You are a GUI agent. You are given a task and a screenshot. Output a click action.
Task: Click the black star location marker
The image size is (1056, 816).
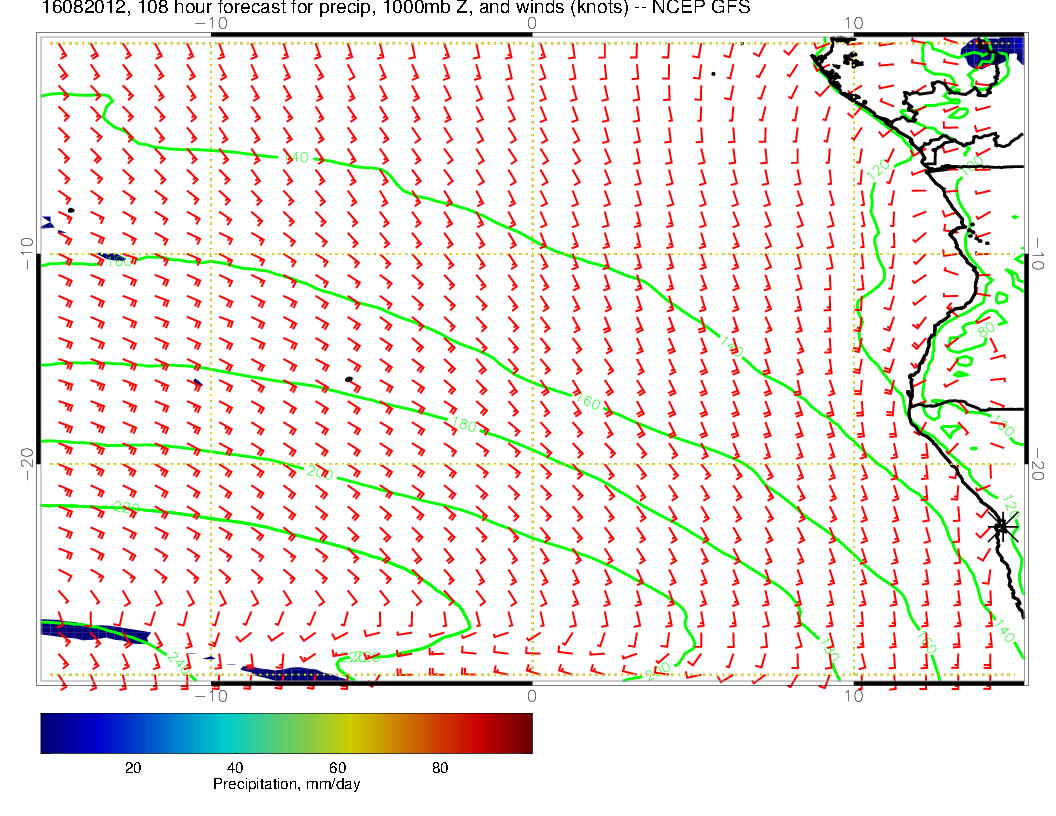point(1002,527)
